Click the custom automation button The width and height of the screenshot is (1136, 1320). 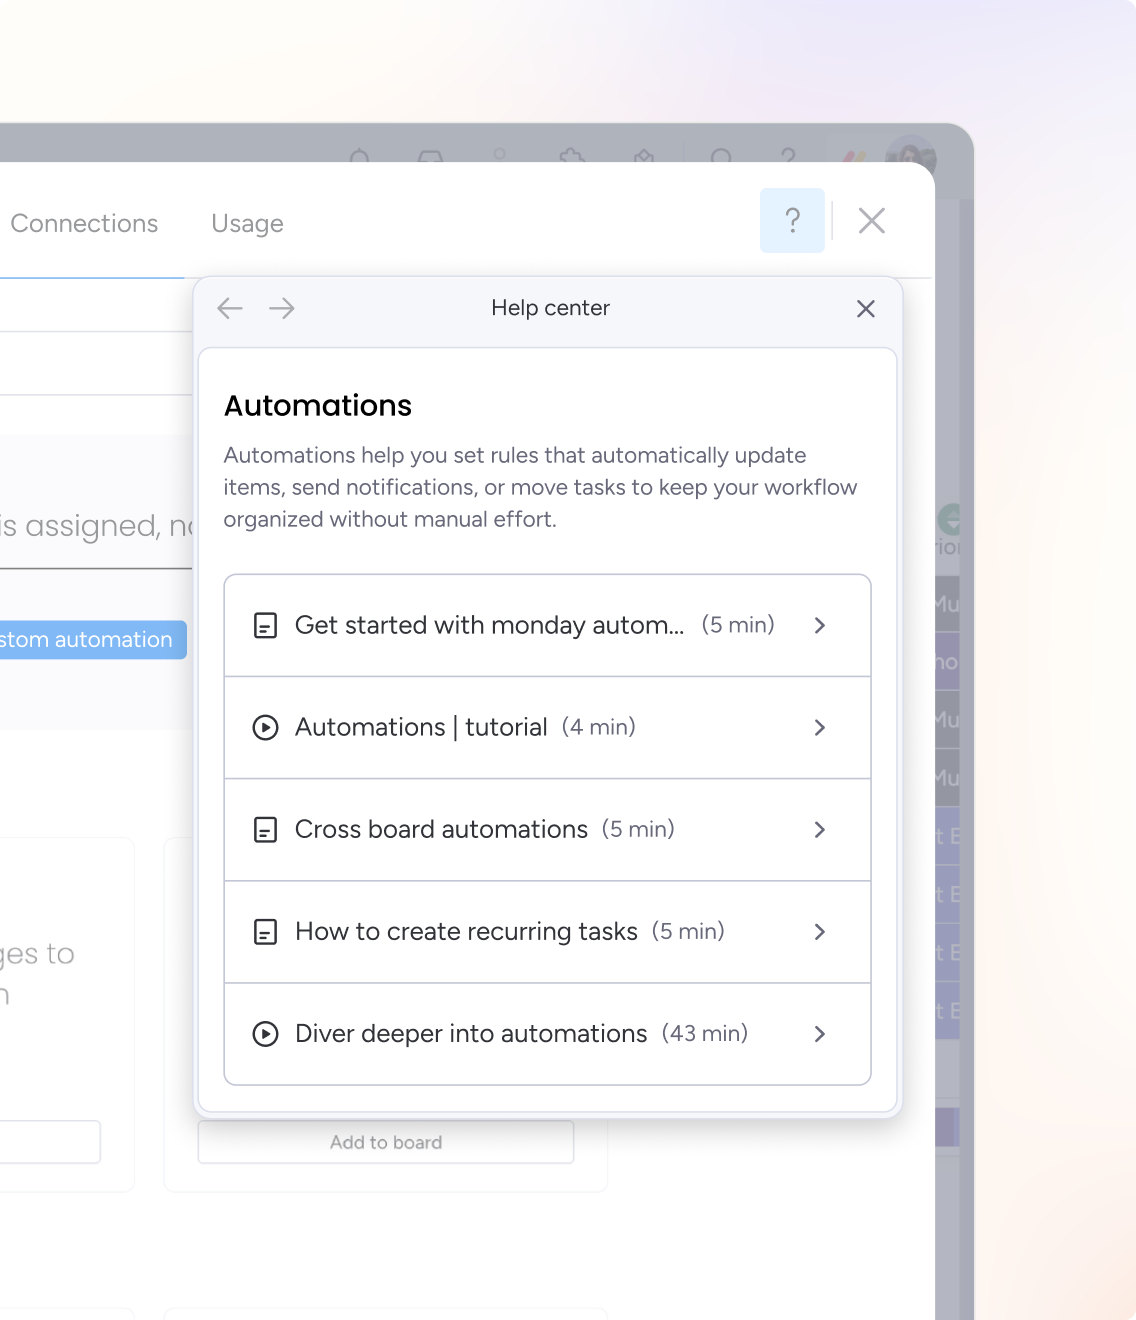[93, 640]
